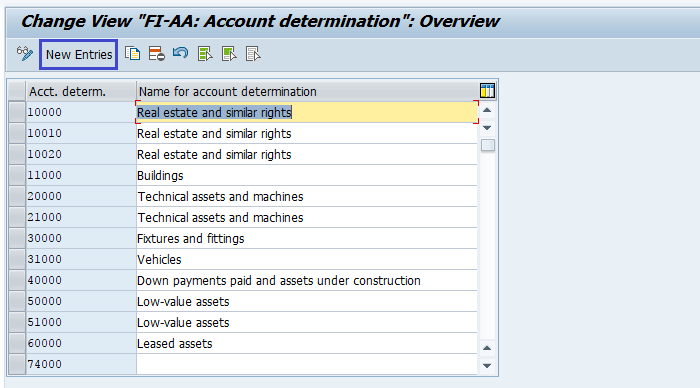Select the row marker for 10000
This screenshot has height=388, width=700.
(17, 112)
